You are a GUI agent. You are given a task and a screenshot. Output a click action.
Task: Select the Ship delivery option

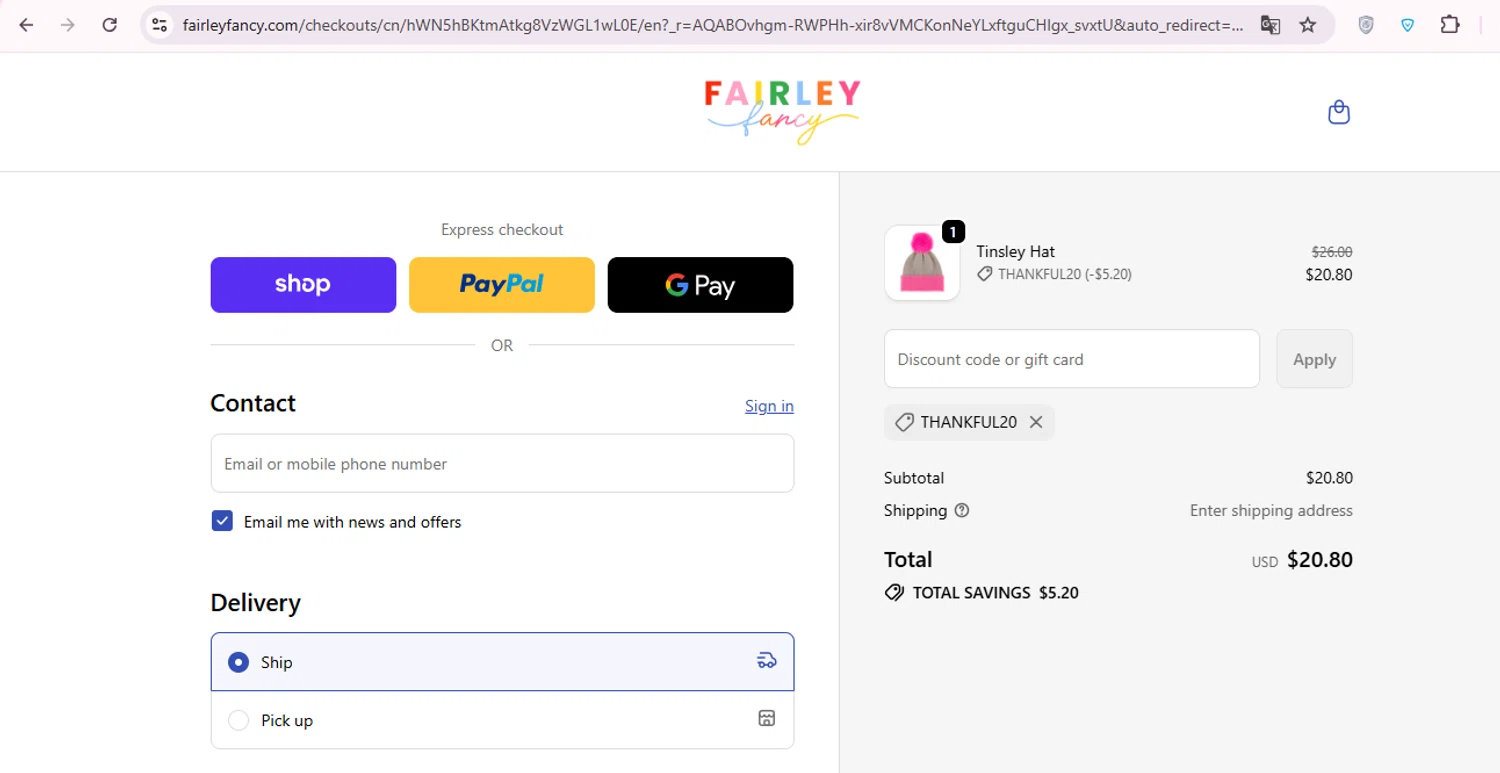(x=502, y=661)
